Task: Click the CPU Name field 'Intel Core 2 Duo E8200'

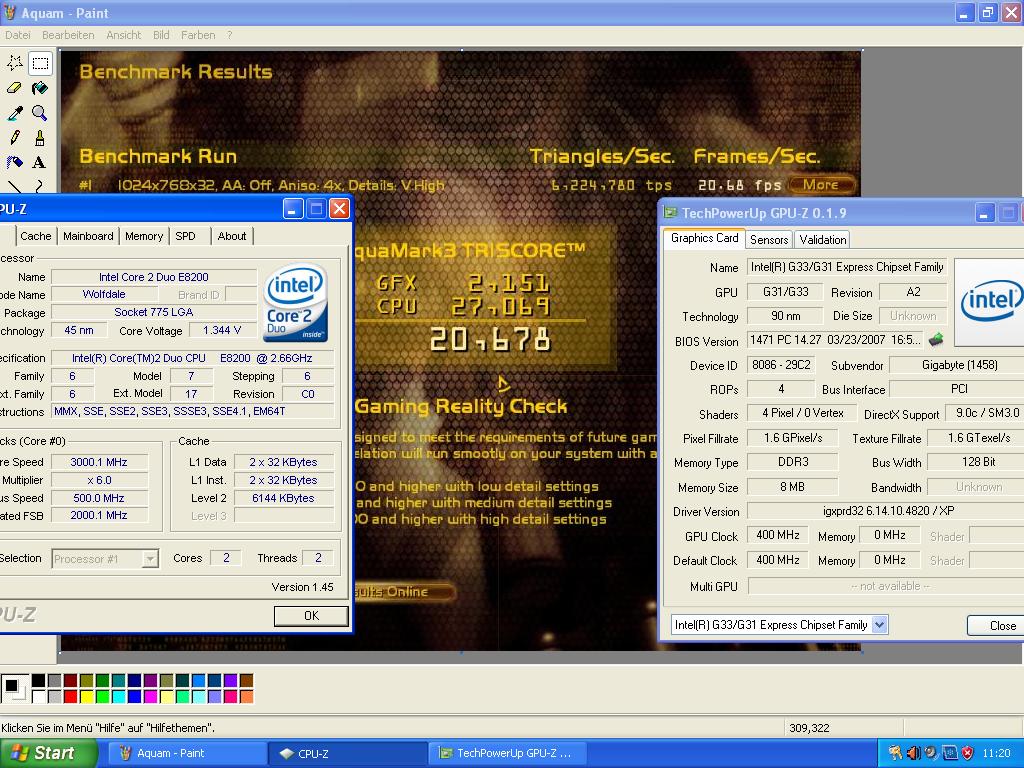Action: point(153,277)
